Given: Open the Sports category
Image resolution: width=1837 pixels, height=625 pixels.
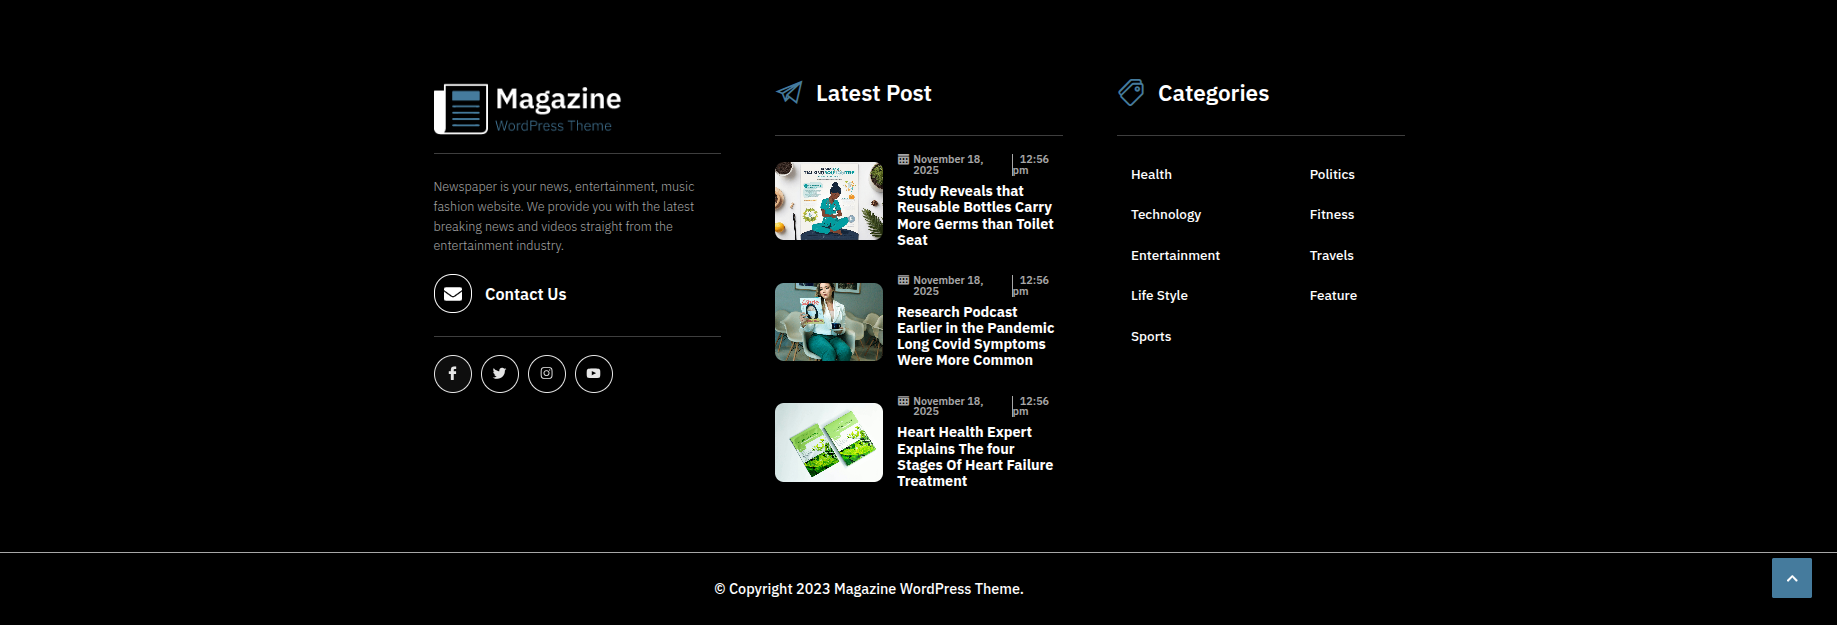Looking at the screenshot, I should [x=1151, y=337].
